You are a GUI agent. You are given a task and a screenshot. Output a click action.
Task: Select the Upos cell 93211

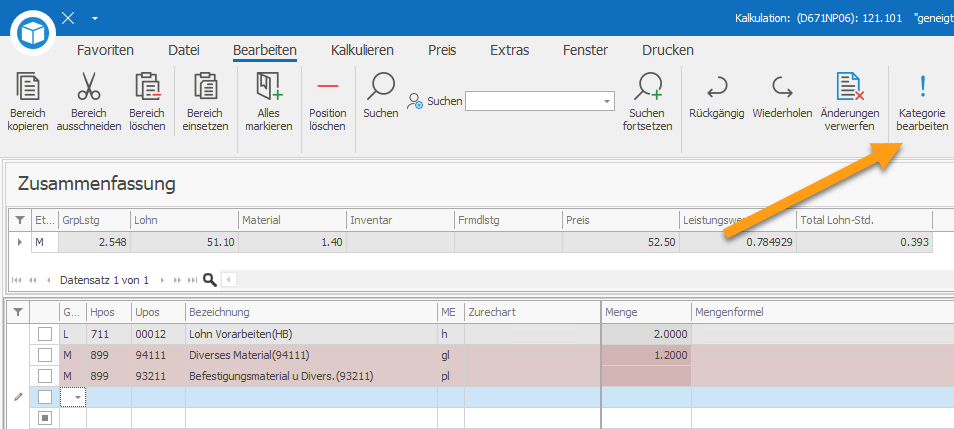[x=158, y=376]
